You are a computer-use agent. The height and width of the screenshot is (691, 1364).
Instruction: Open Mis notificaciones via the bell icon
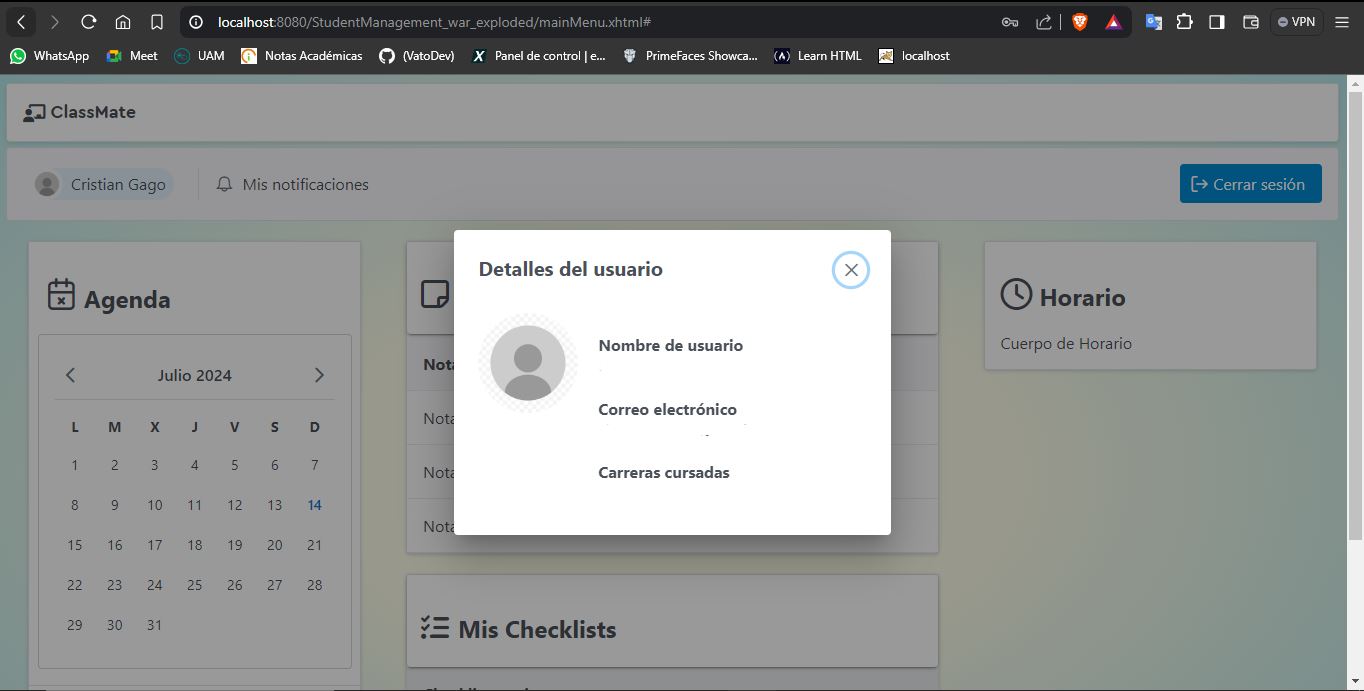click(x=223, y=183)
